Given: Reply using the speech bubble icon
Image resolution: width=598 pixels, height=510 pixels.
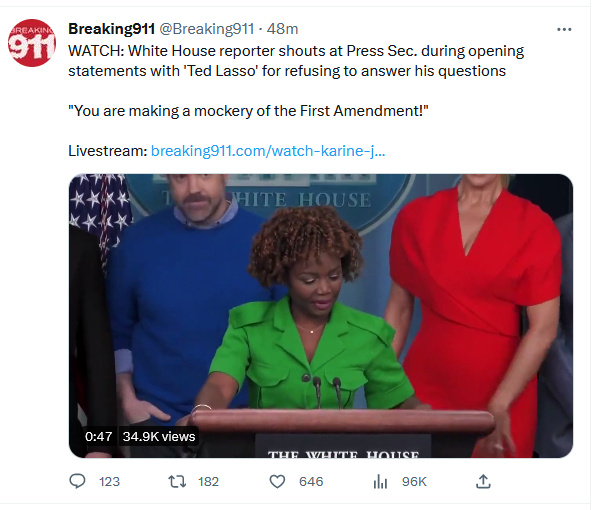Looking at the screenshot, I should pos(77,481).
